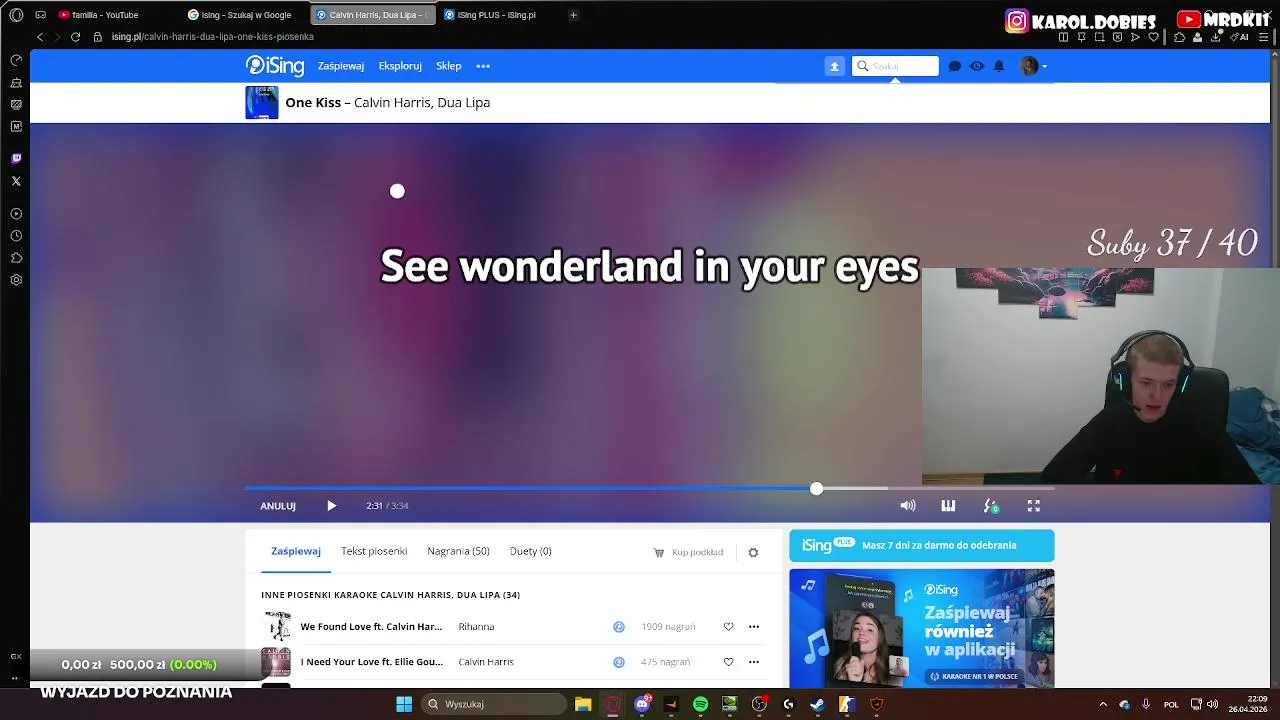Click the upload arrow icon

click(x=834, y=66)
